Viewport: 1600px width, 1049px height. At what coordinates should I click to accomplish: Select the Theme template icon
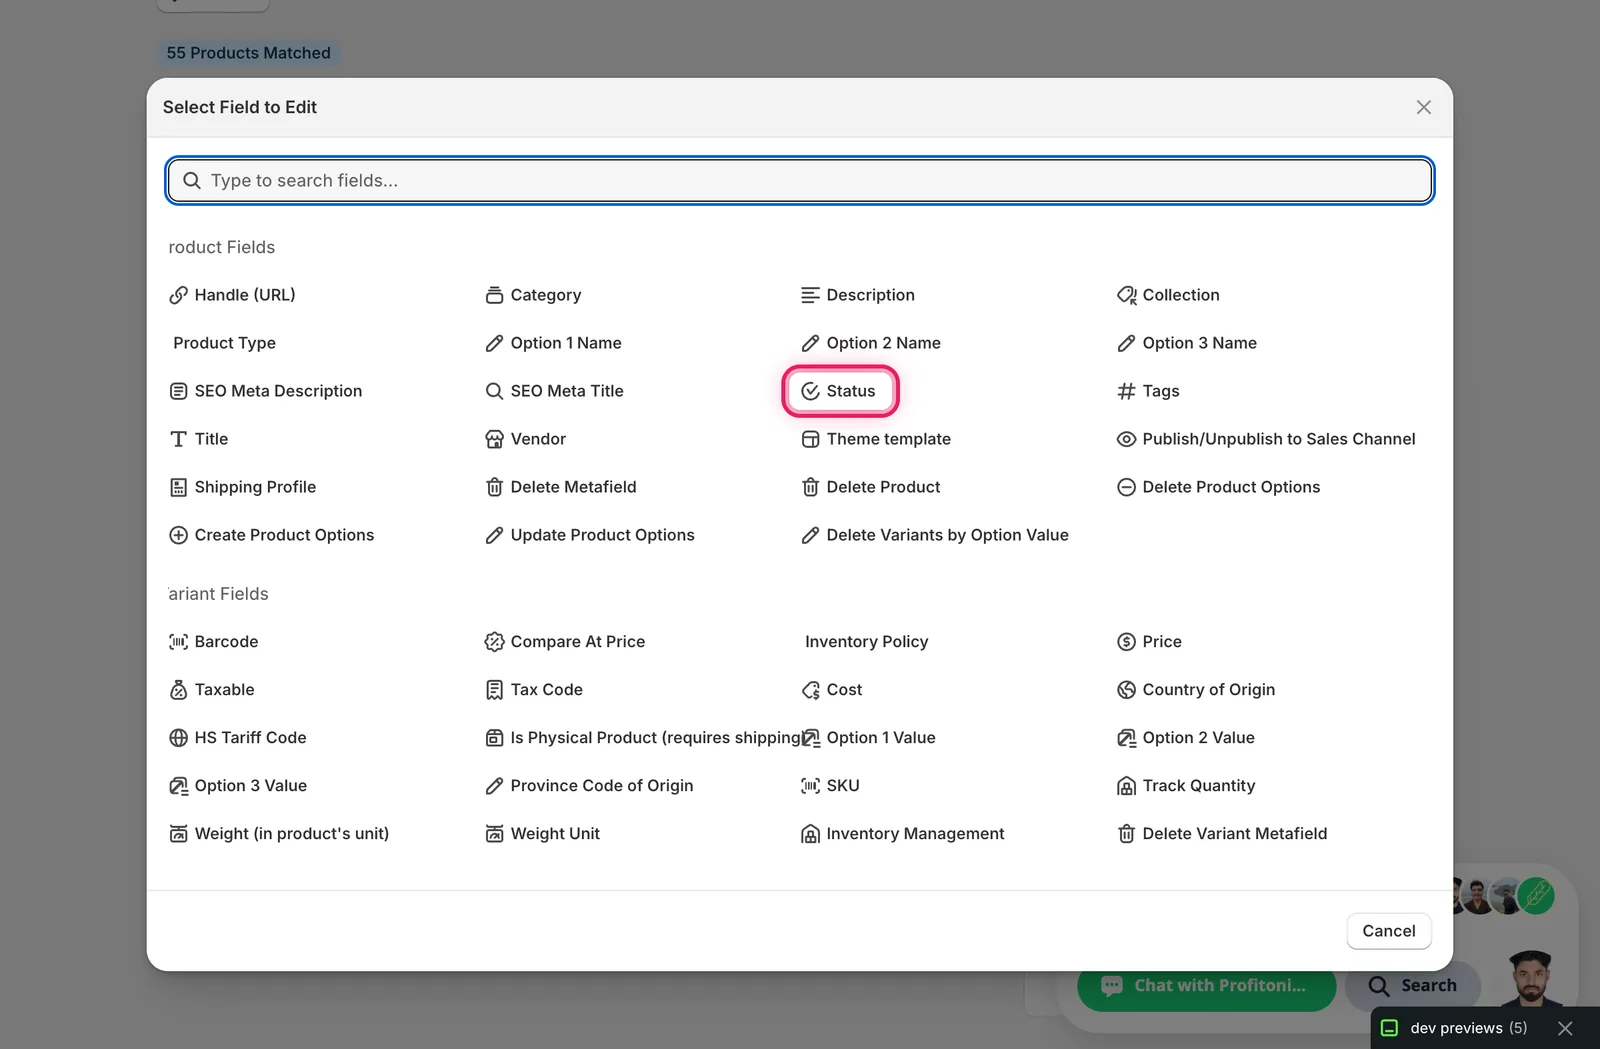(810, 439)
